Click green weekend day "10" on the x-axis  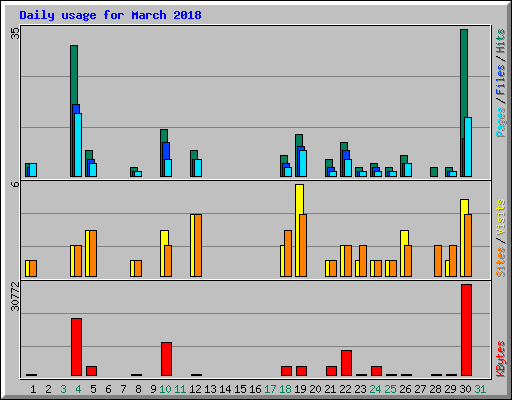tap(165, 389)
